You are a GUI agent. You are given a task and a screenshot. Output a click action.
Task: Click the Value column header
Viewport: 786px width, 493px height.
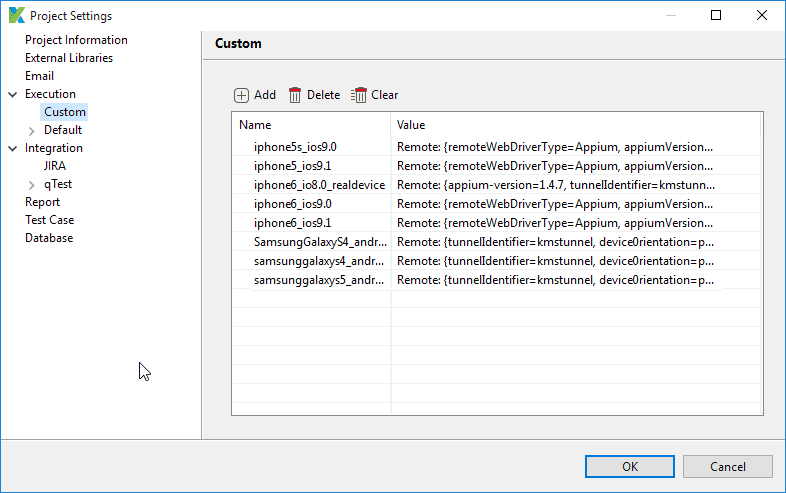(x=575, y=125)
